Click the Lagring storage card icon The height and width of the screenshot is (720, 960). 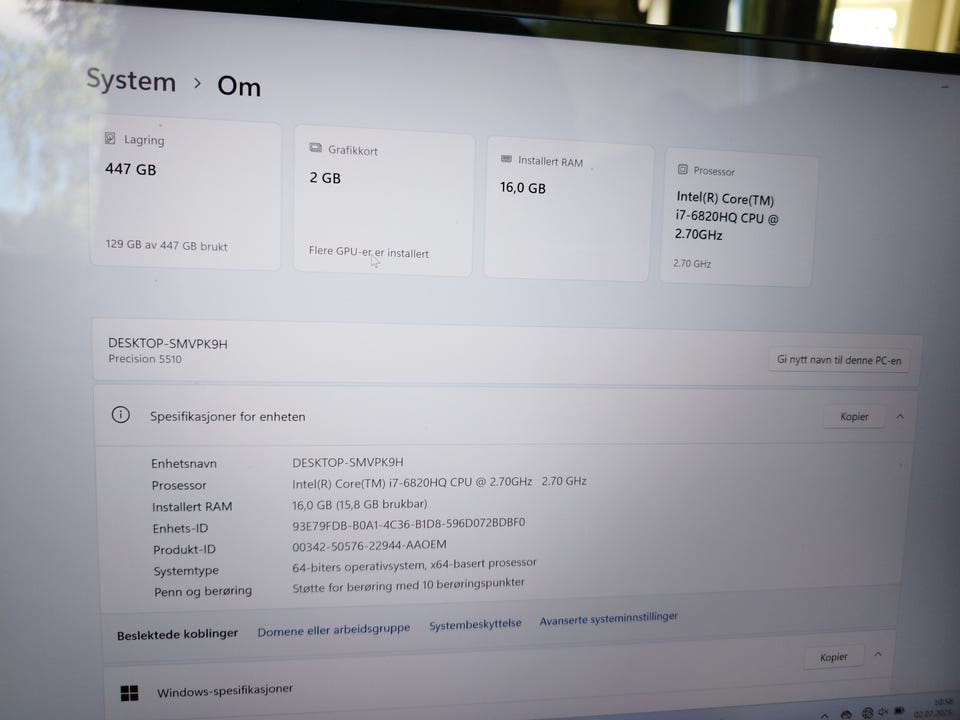click(x=110, y=138)
